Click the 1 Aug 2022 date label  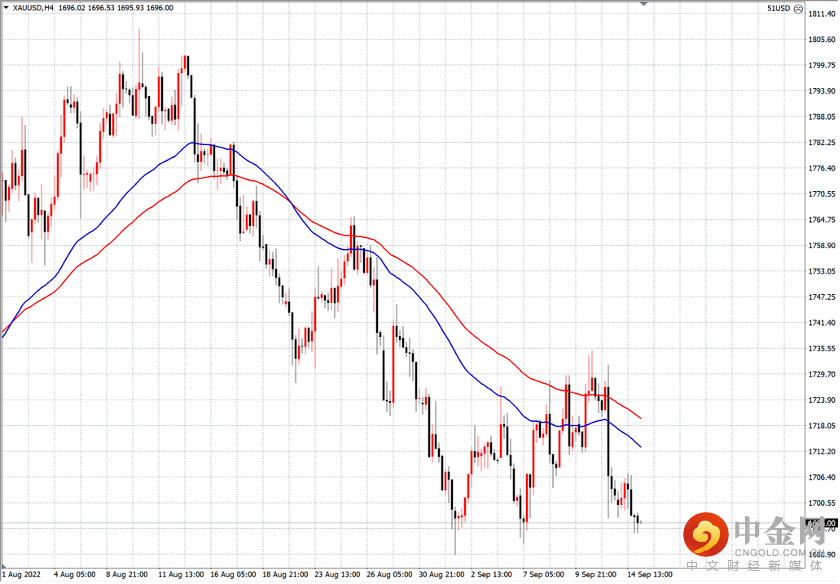coord(21,574)
